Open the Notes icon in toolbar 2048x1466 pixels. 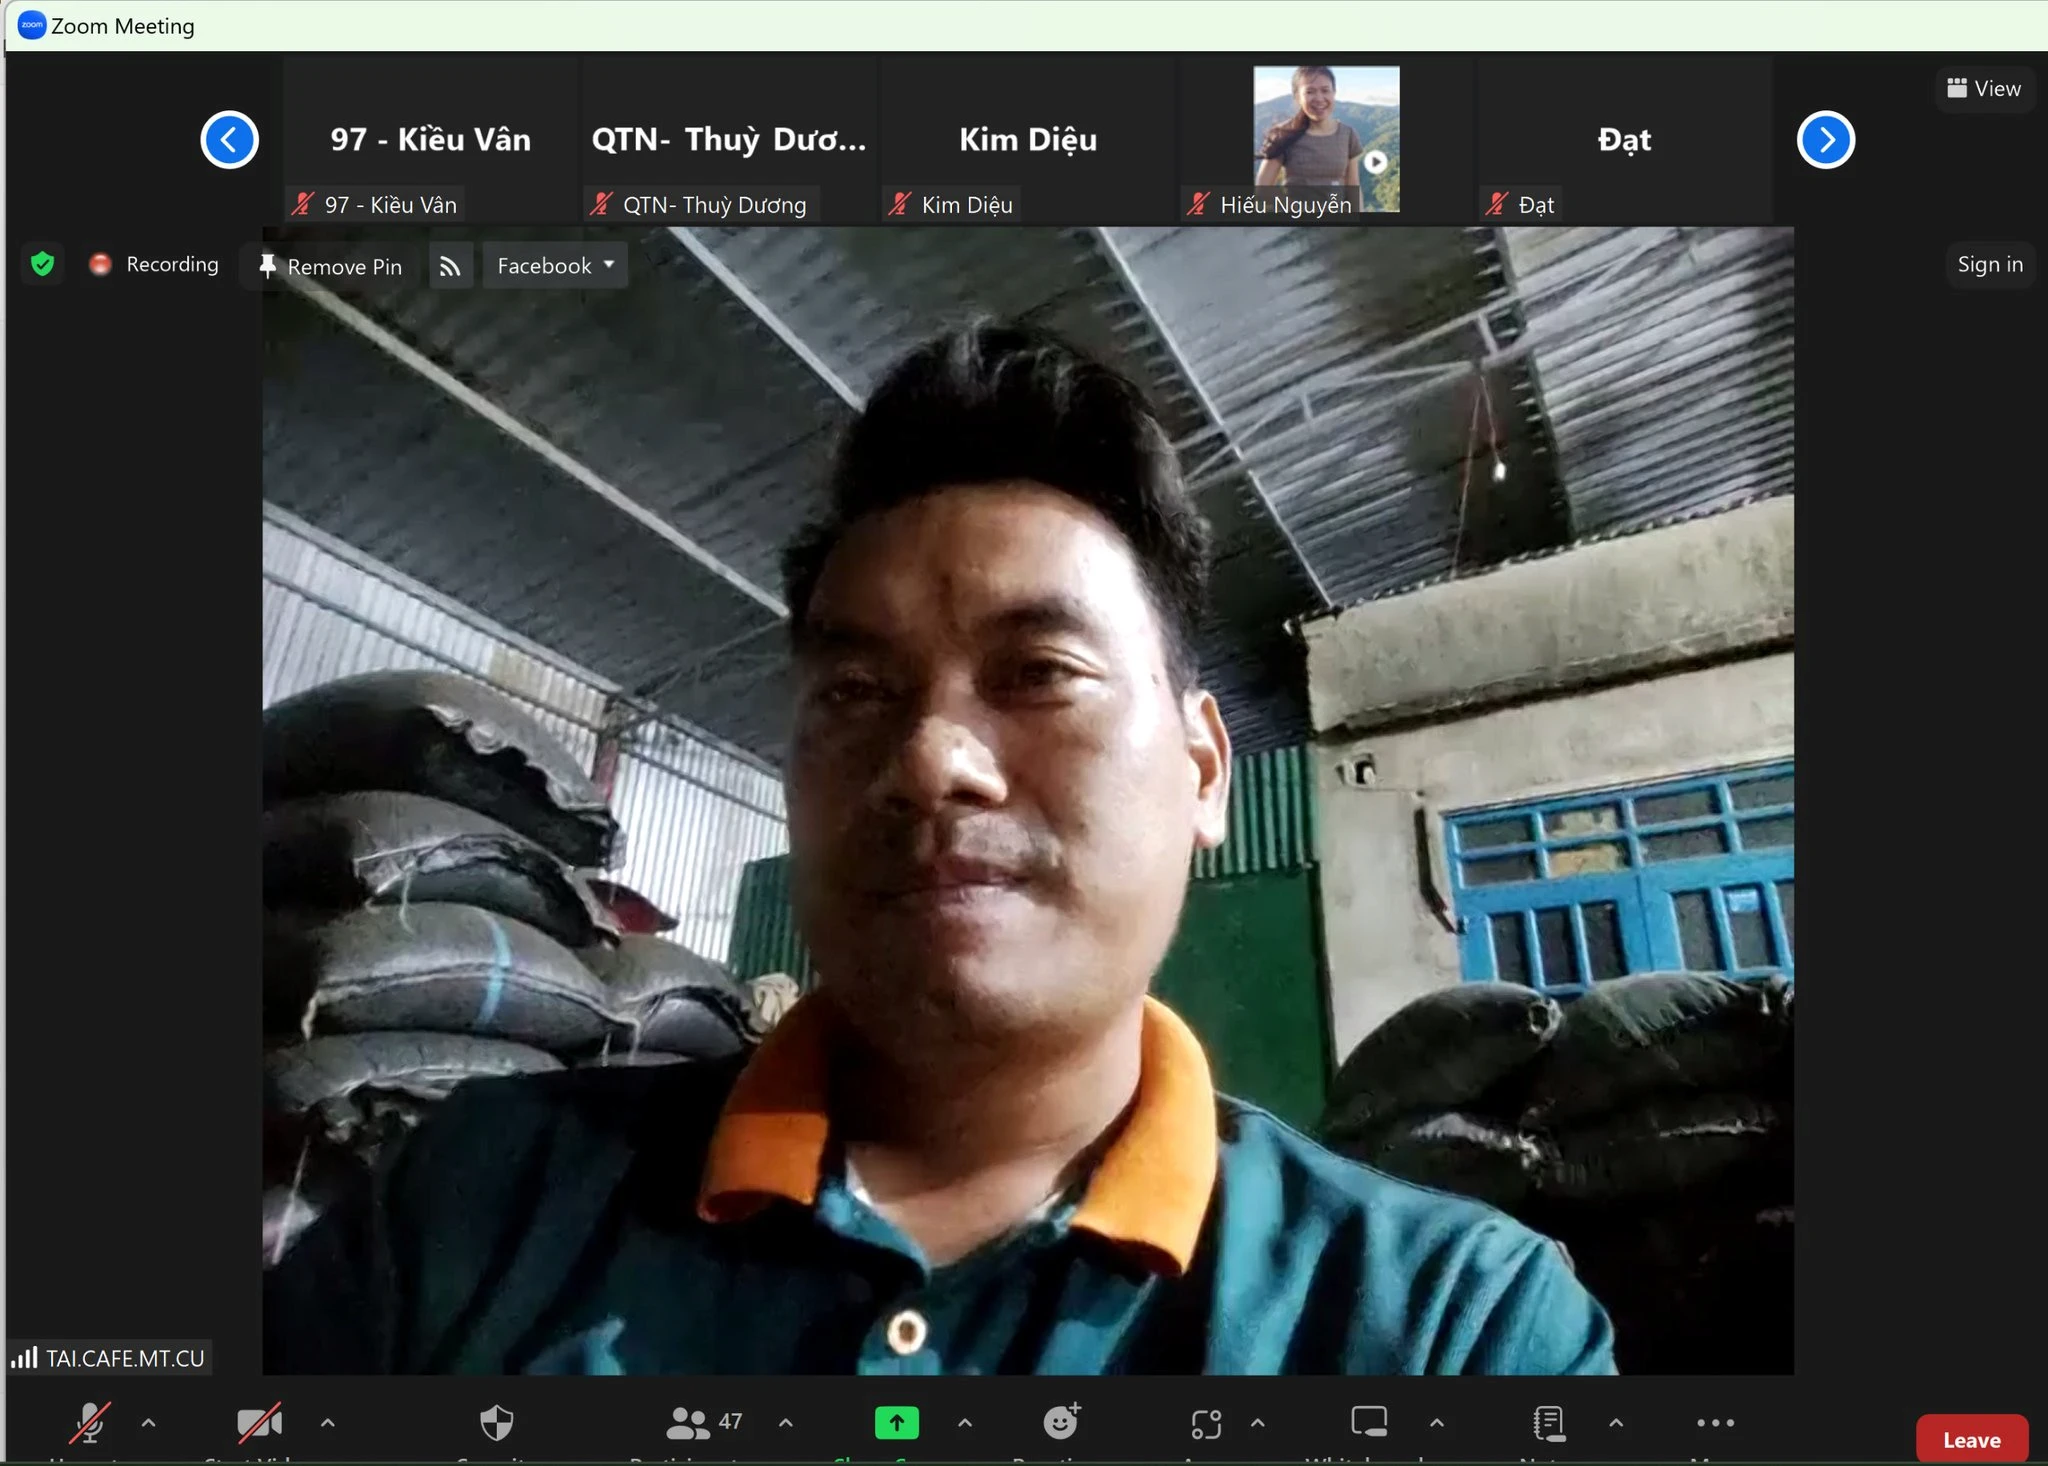[x=1548, y=1422]
